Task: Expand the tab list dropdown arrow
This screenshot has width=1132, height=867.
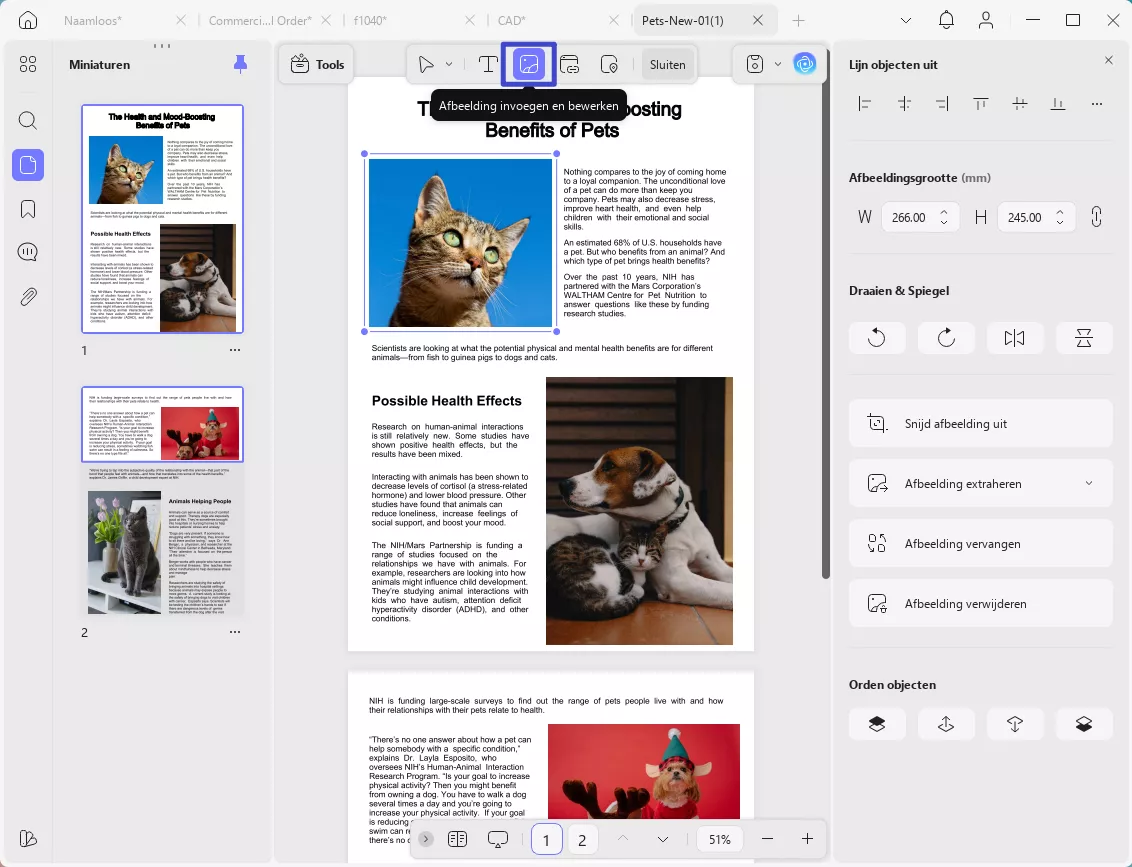Action: click(906, 20)
